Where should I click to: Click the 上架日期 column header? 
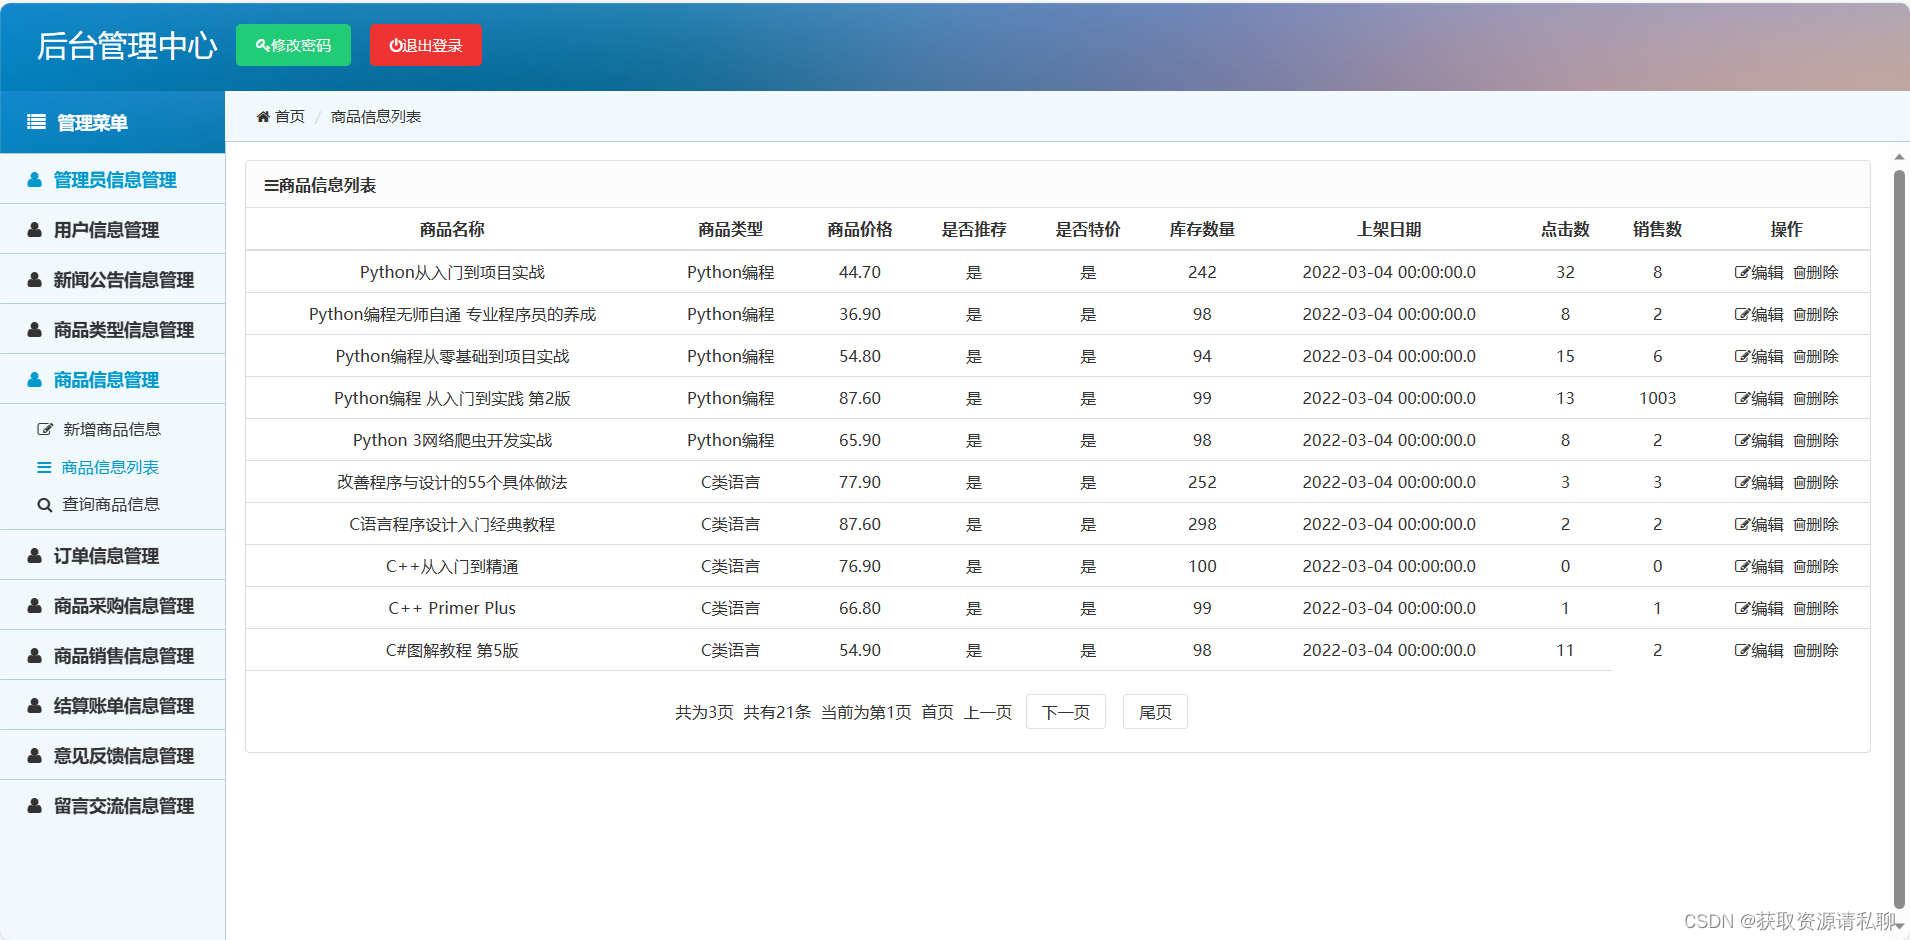[1389, 229]
